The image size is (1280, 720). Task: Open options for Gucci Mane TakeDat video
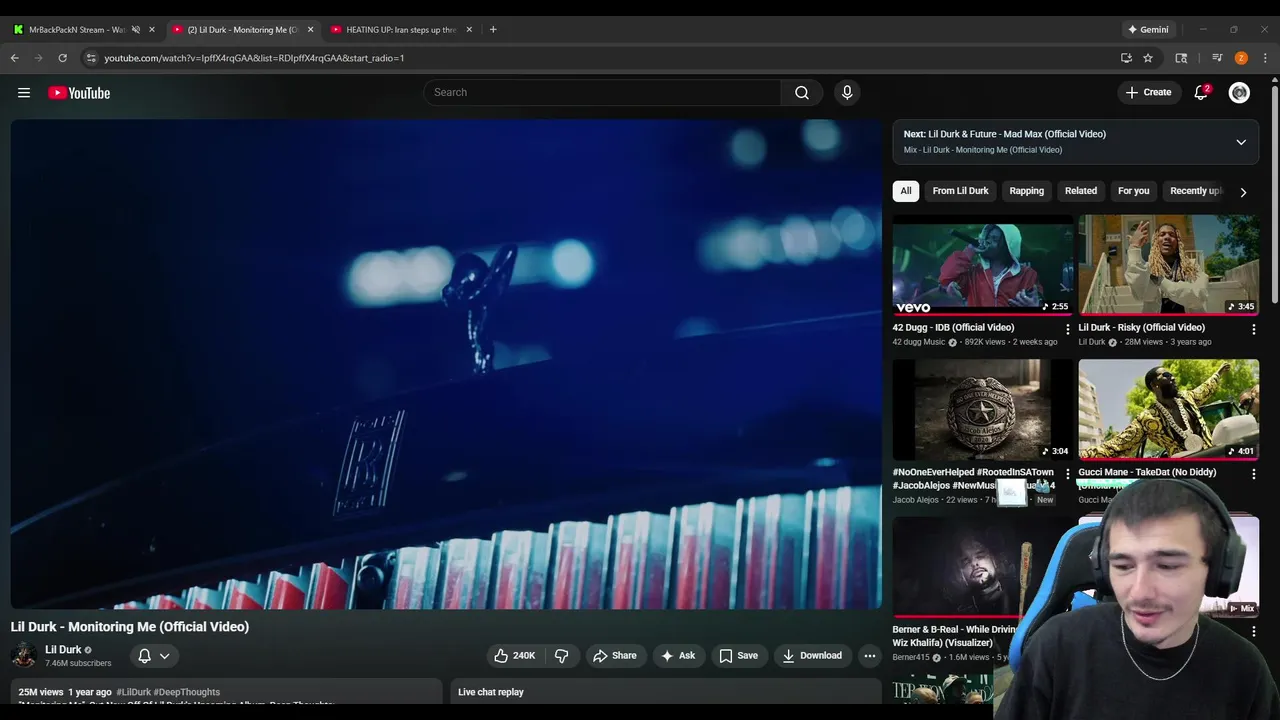pos(1253,474)
